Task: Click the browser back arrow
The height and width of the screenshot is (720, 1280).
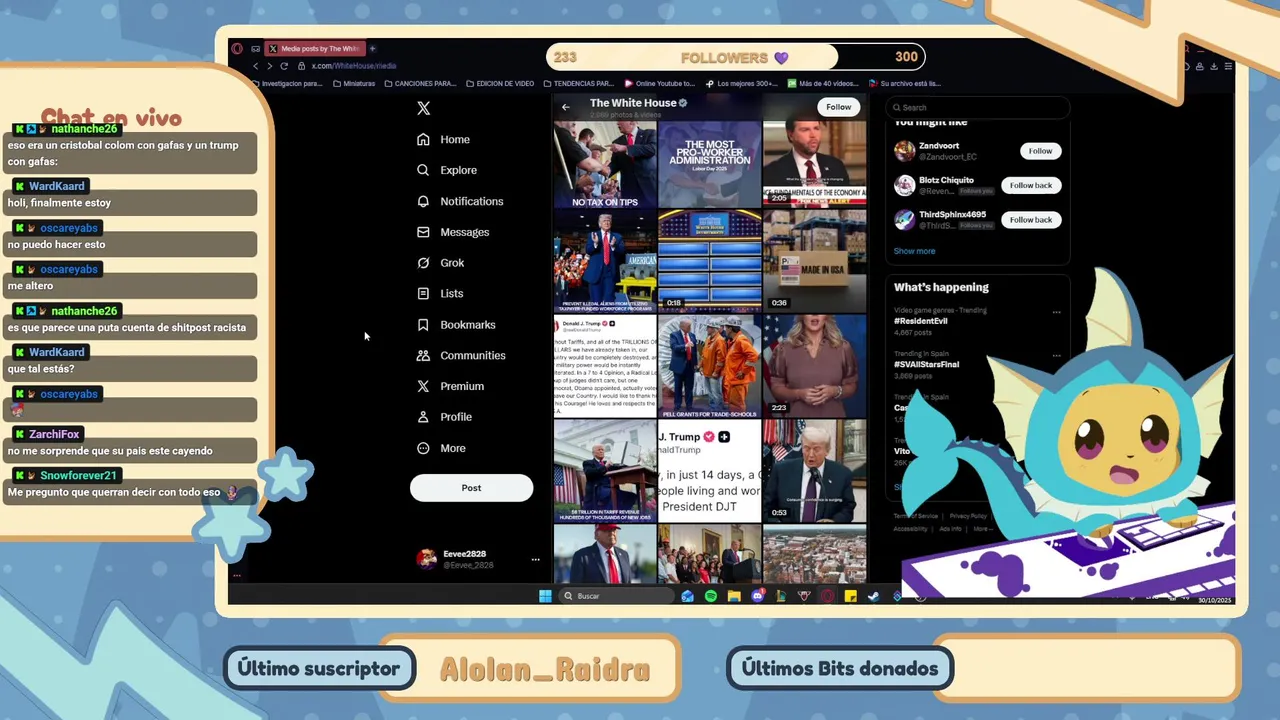Action: [x=255, y=66]
